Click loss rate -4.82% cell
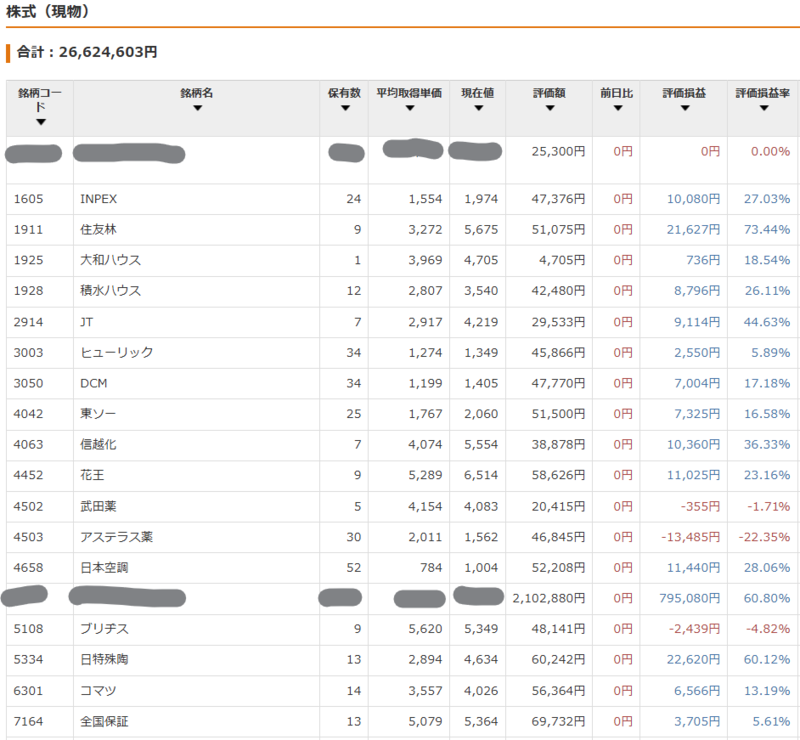Viewport: 800px width, 740px height. 768,629
